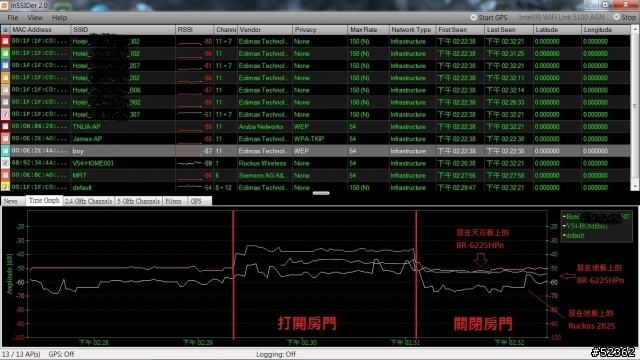Open the View menu
The width and height of the screenshot is (640, 360).
[x=35, y=18]
